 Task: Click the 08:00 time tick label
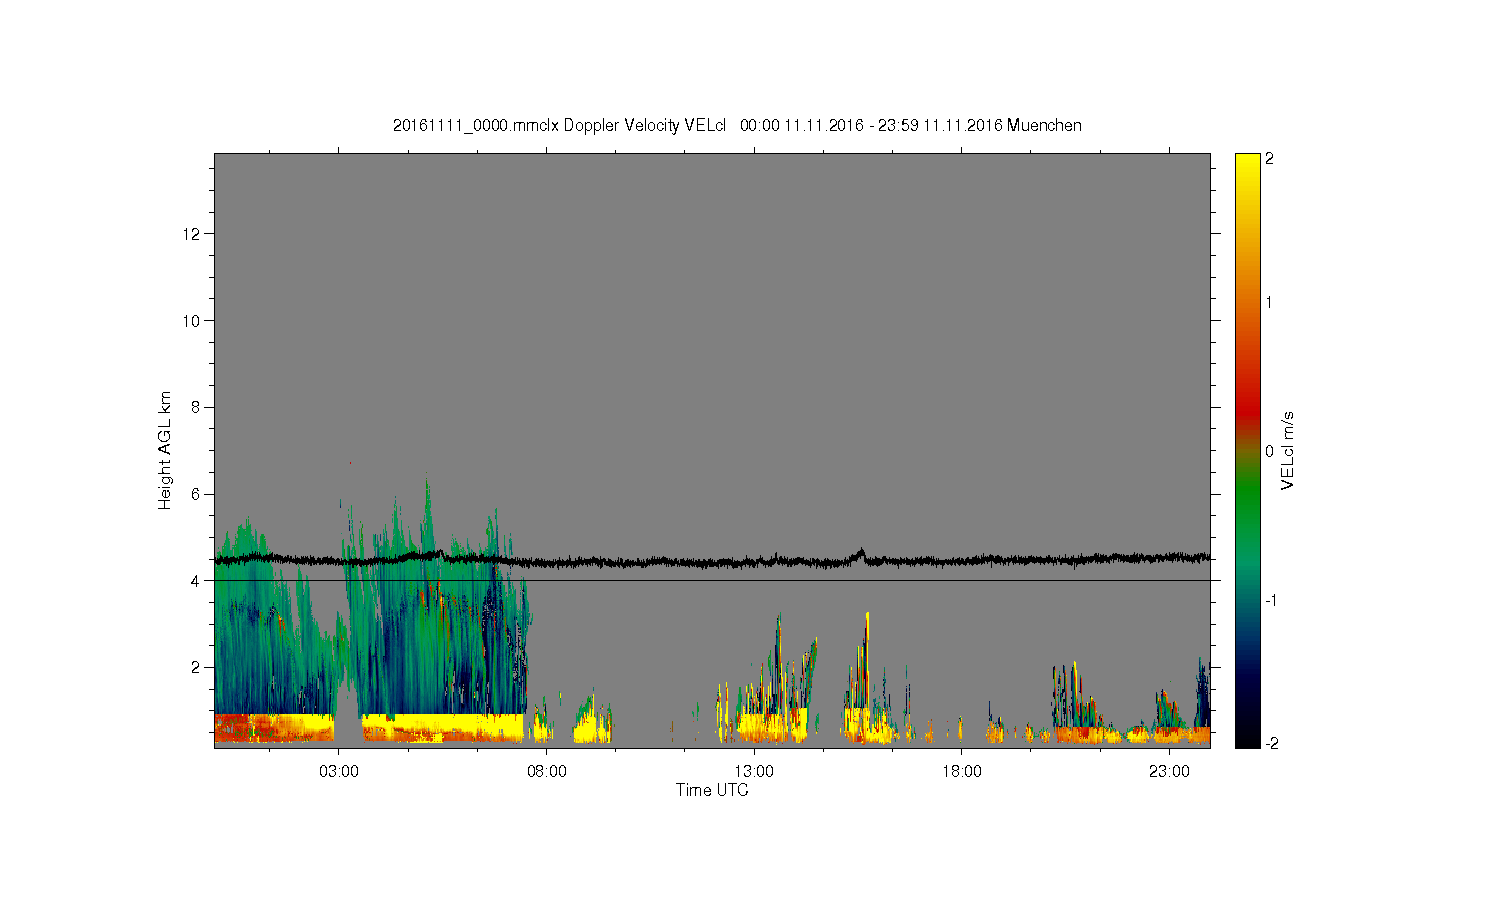pos(546,771)
